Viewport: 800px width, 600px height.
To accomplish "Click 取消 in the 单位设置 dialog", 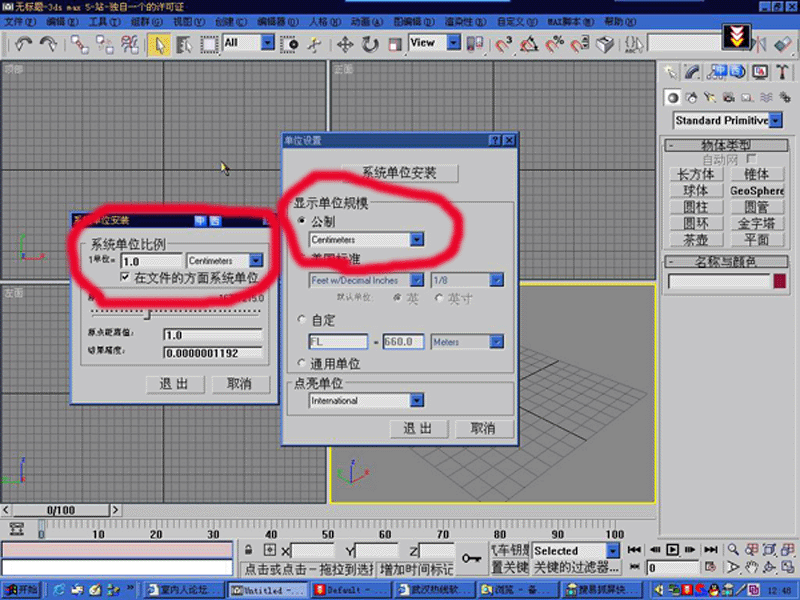I will coord(483,429).
